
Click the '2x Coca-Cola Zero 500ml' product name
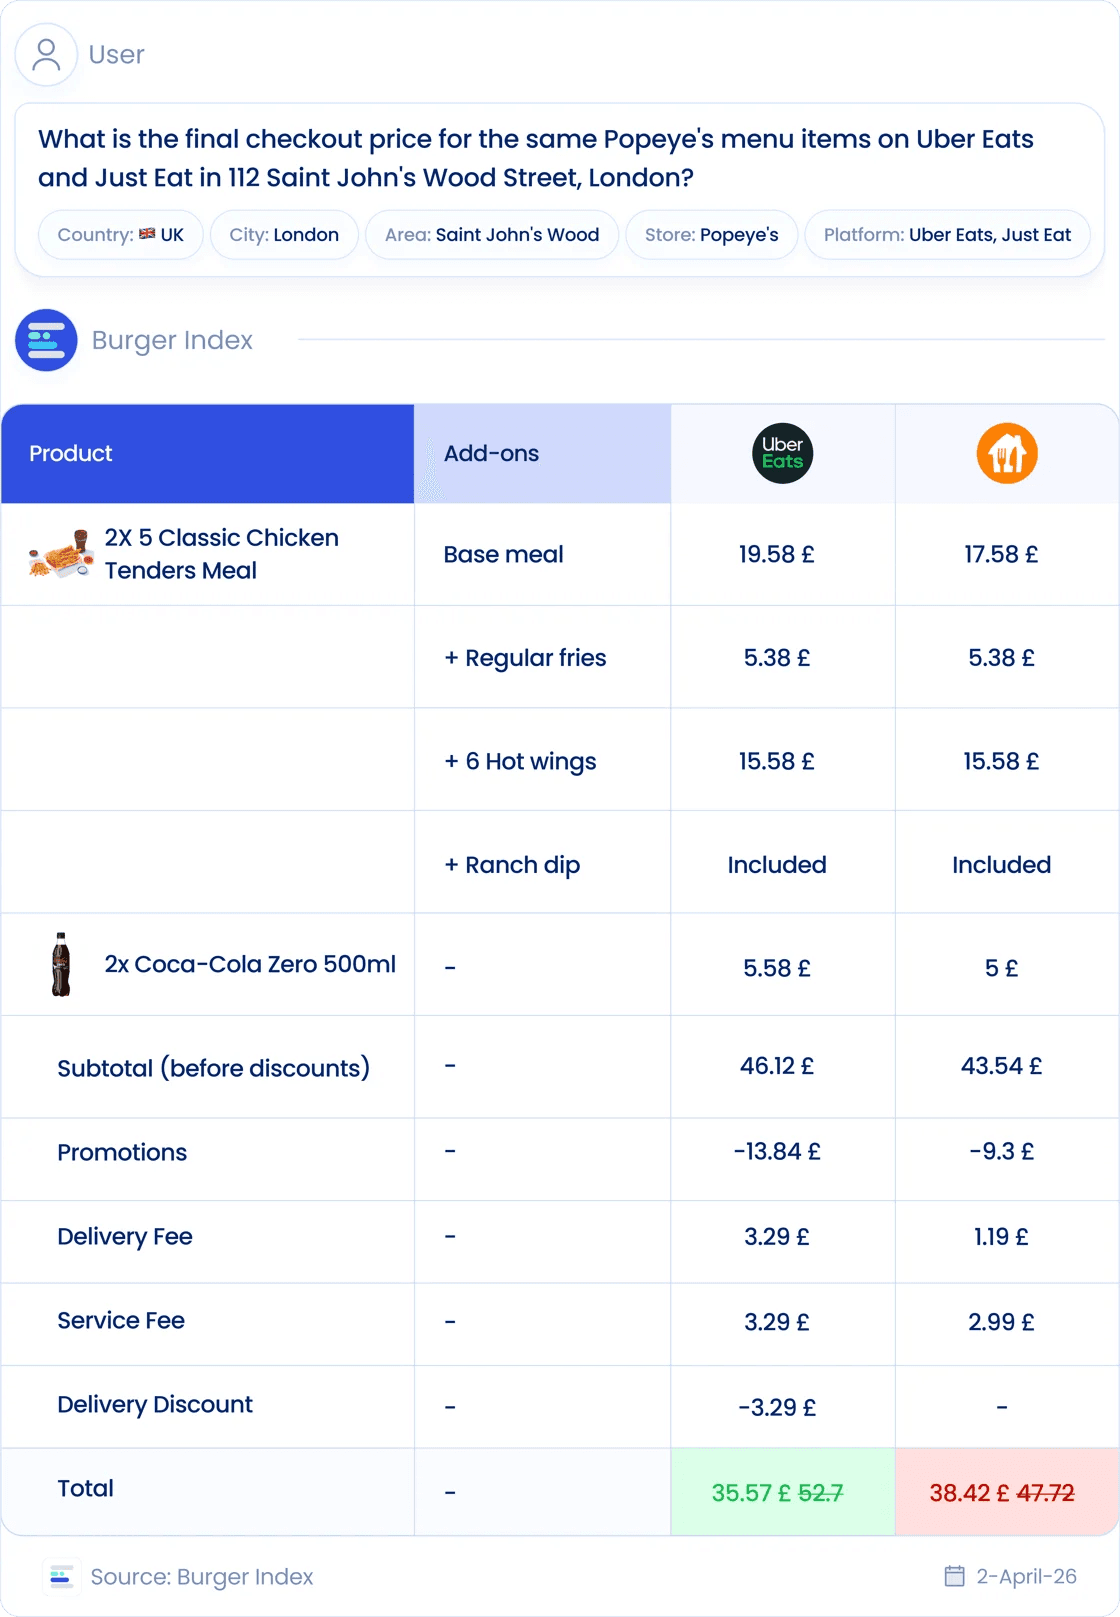point(250,964)
